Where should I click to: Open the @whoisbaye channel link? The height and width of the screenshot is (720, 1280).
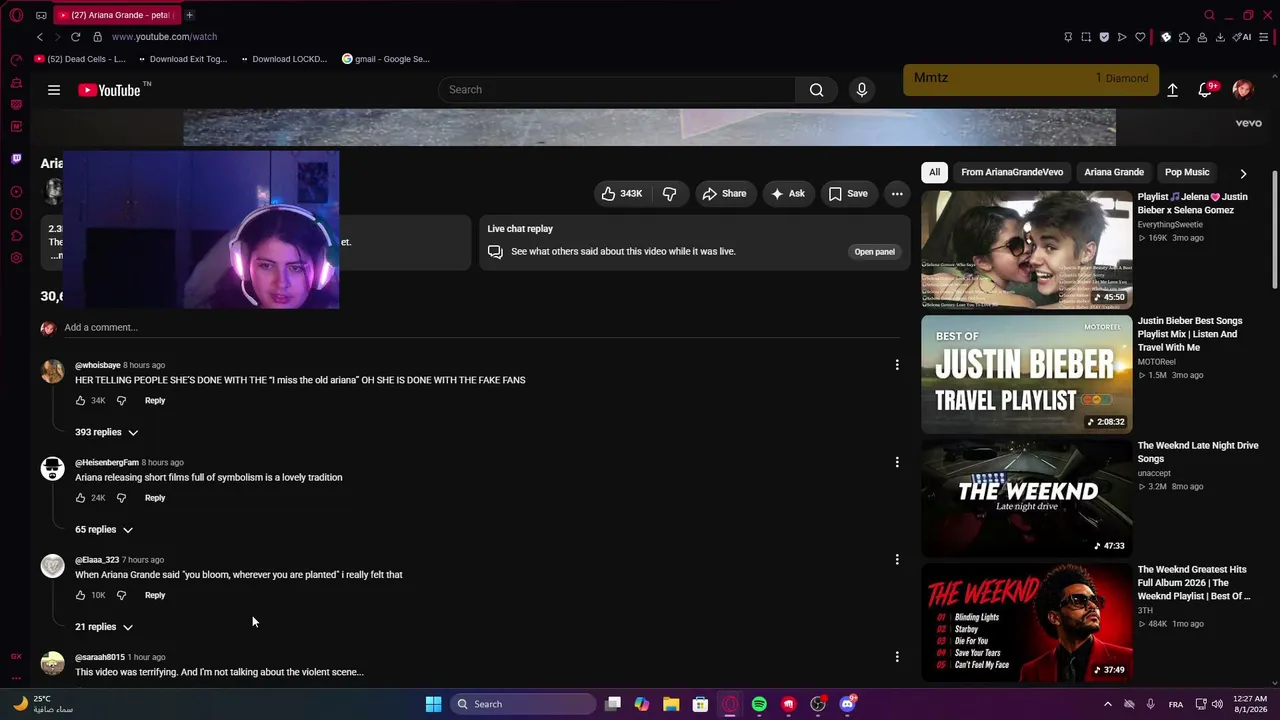pyautogui.click(x=98, y=365)
